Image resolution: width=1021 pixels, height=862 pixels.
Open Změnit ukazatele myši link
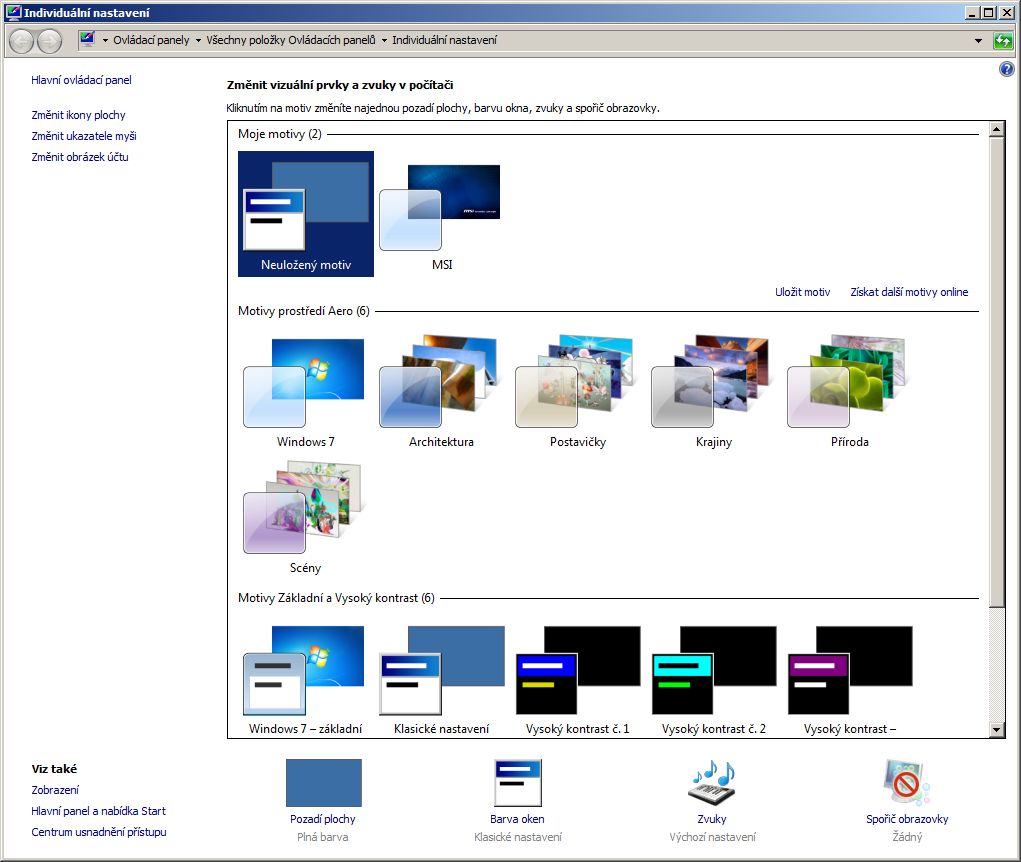(x=84, y=136)
